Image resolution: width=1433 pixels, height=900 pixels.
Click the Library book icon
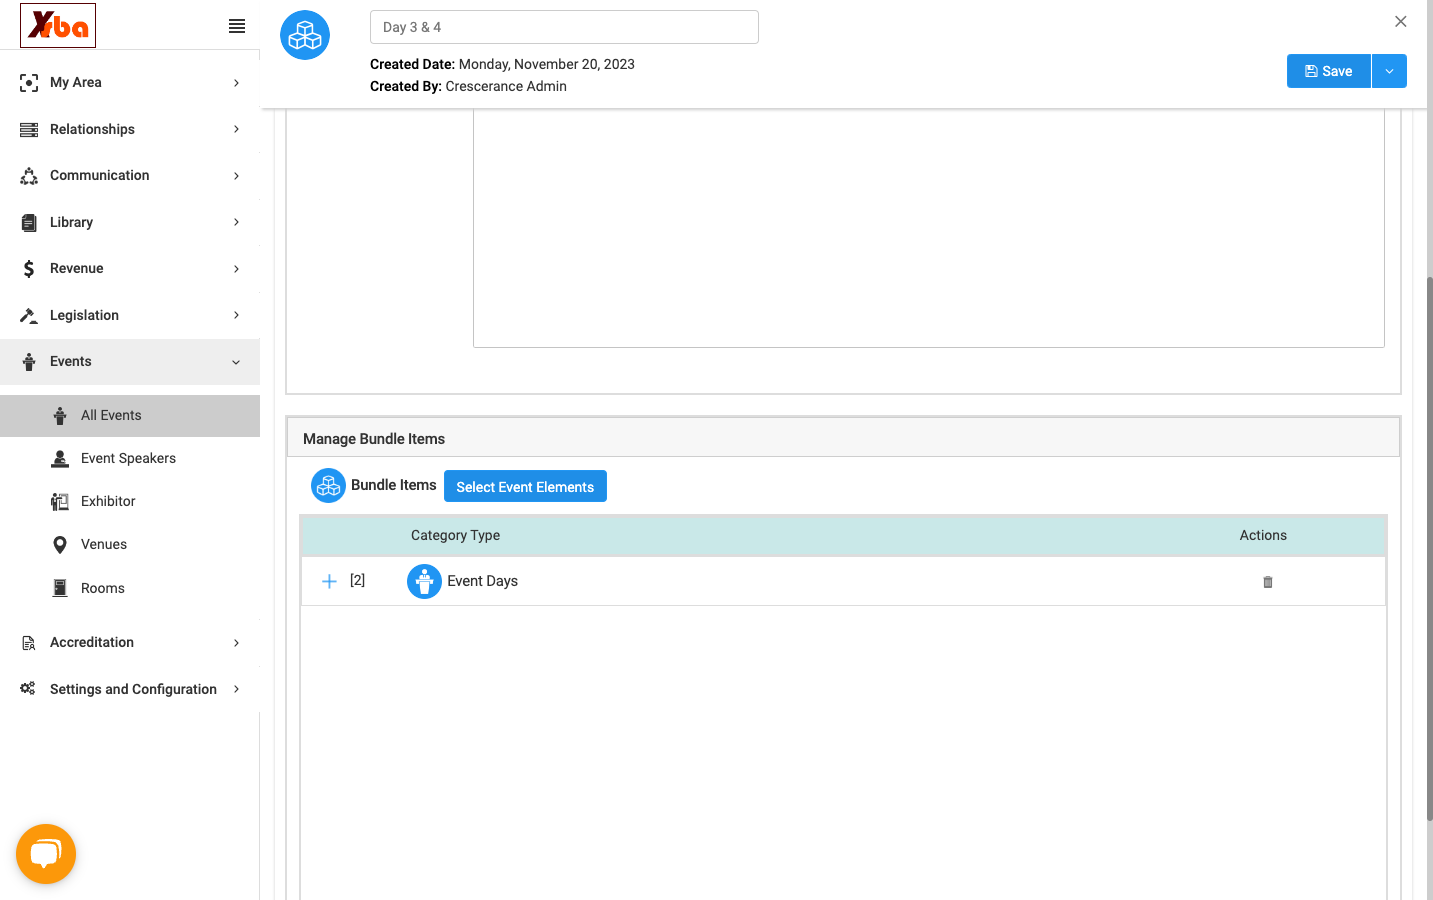pyautogui.click(x=29, y=223)
